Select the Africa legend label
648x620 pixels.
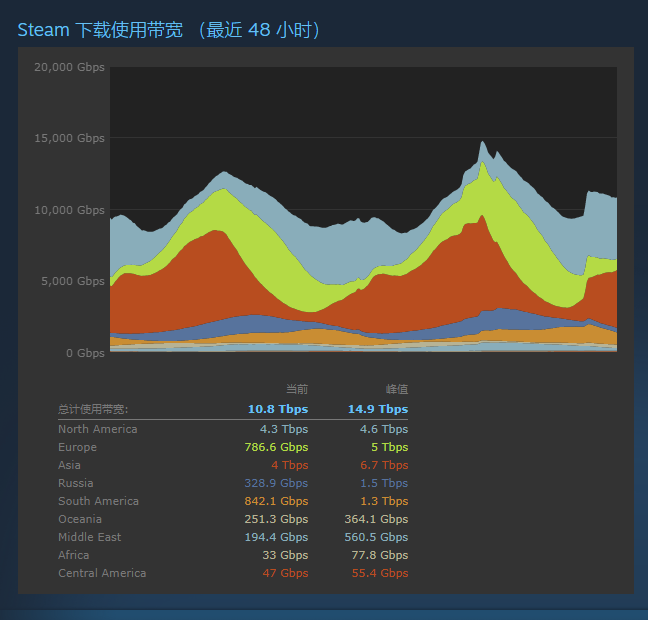point(74,555)
